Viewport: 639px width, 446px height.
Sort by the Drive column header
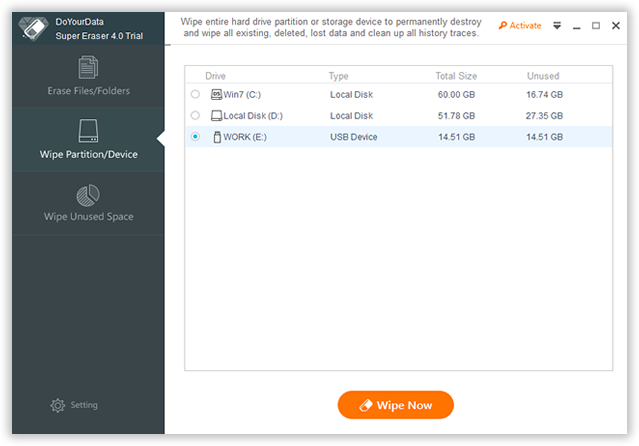tap(215, 76)
